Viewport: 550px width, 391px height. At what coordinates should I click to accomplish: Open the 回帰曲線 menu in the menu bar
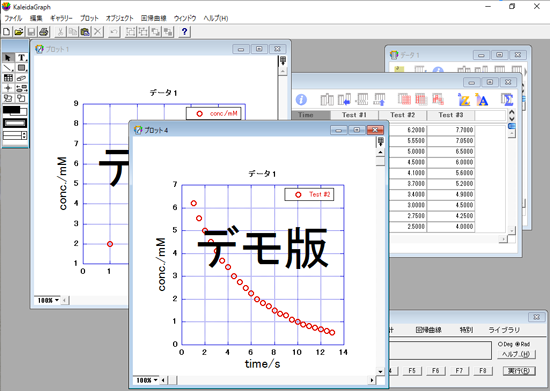click(x=153, y=18)
